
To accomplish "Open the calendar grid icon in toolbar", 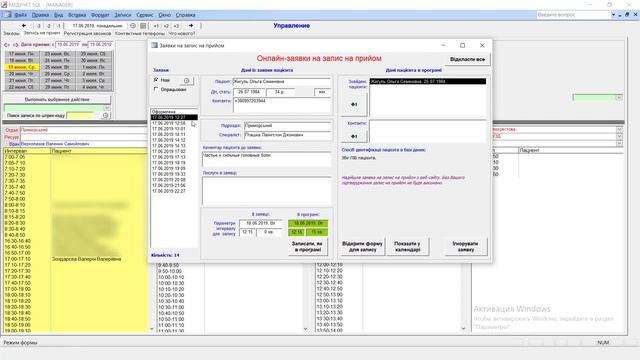I will tap(143, 26).
